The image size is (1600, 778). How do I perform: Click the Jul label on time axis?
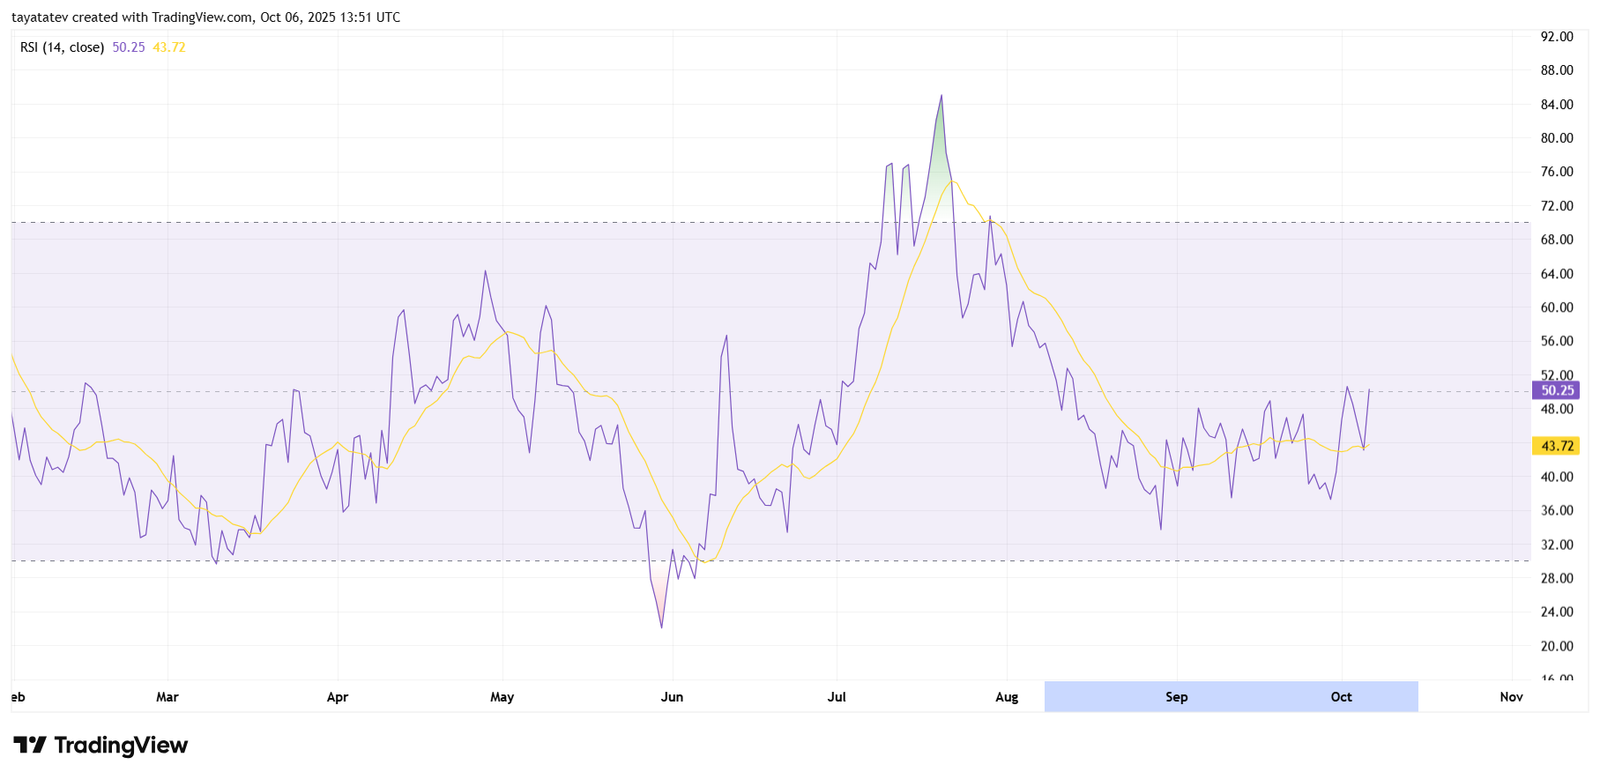pos(836,697)
